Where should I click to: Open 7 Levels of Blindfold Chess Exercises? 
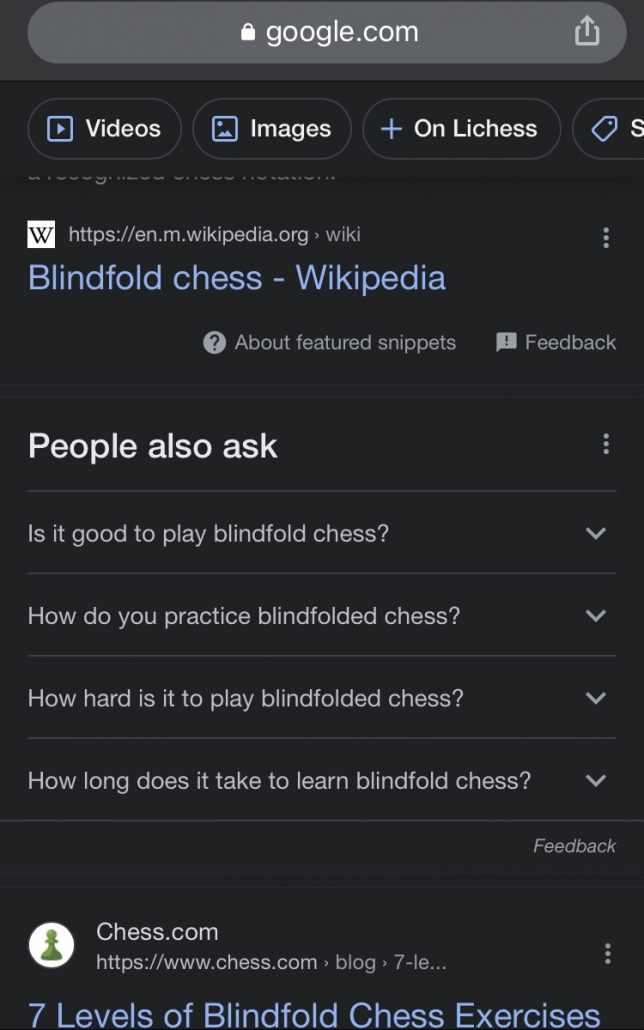pos(314,1015)
